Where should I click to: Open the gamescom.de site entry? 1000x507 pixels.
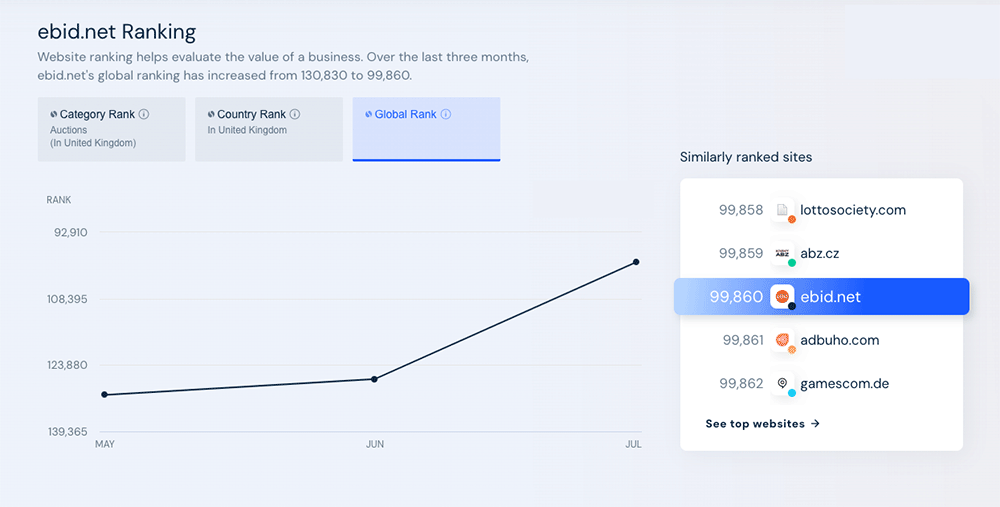tap(844, 383)
